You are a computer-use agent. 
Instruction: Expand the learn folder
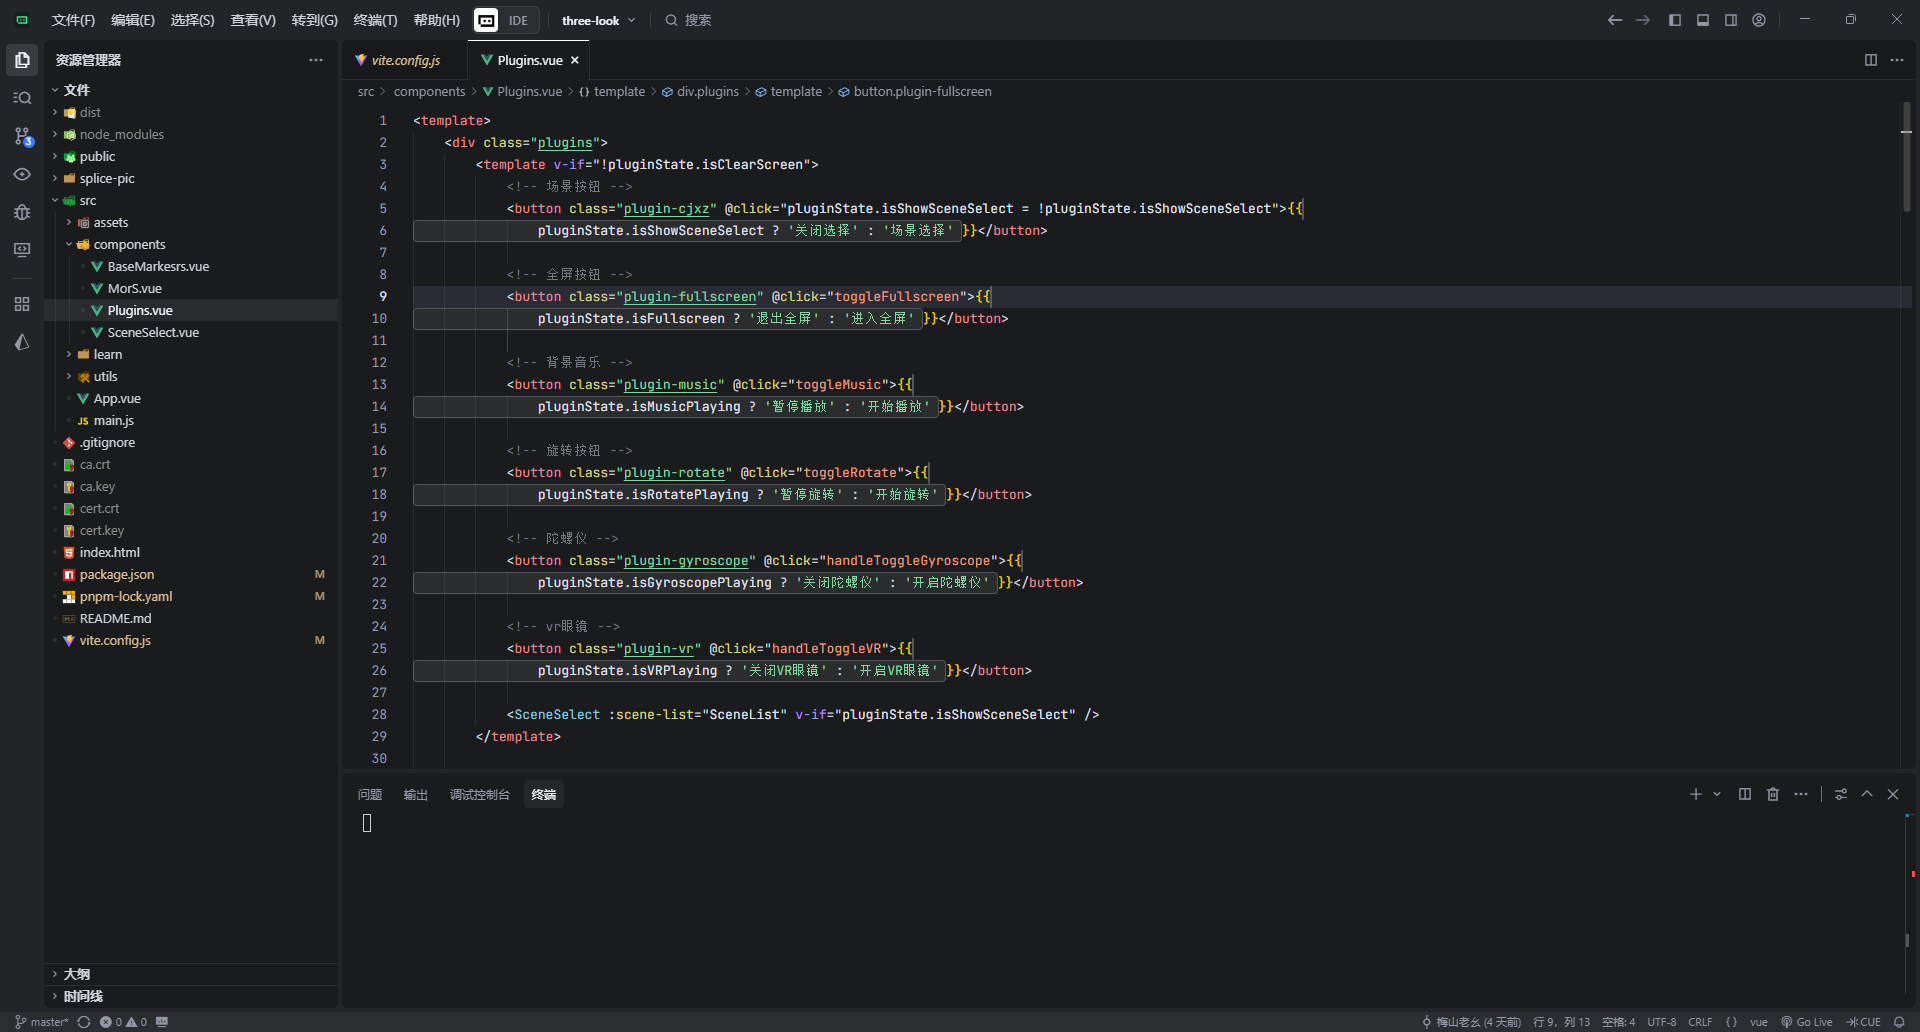pos(103,354)
